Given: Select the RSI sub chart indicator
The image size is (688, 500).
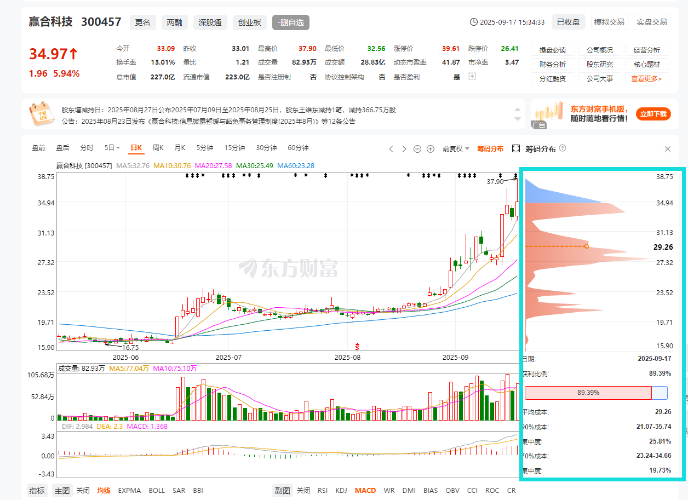Looking at the screenshot, I should click(322, 490).
